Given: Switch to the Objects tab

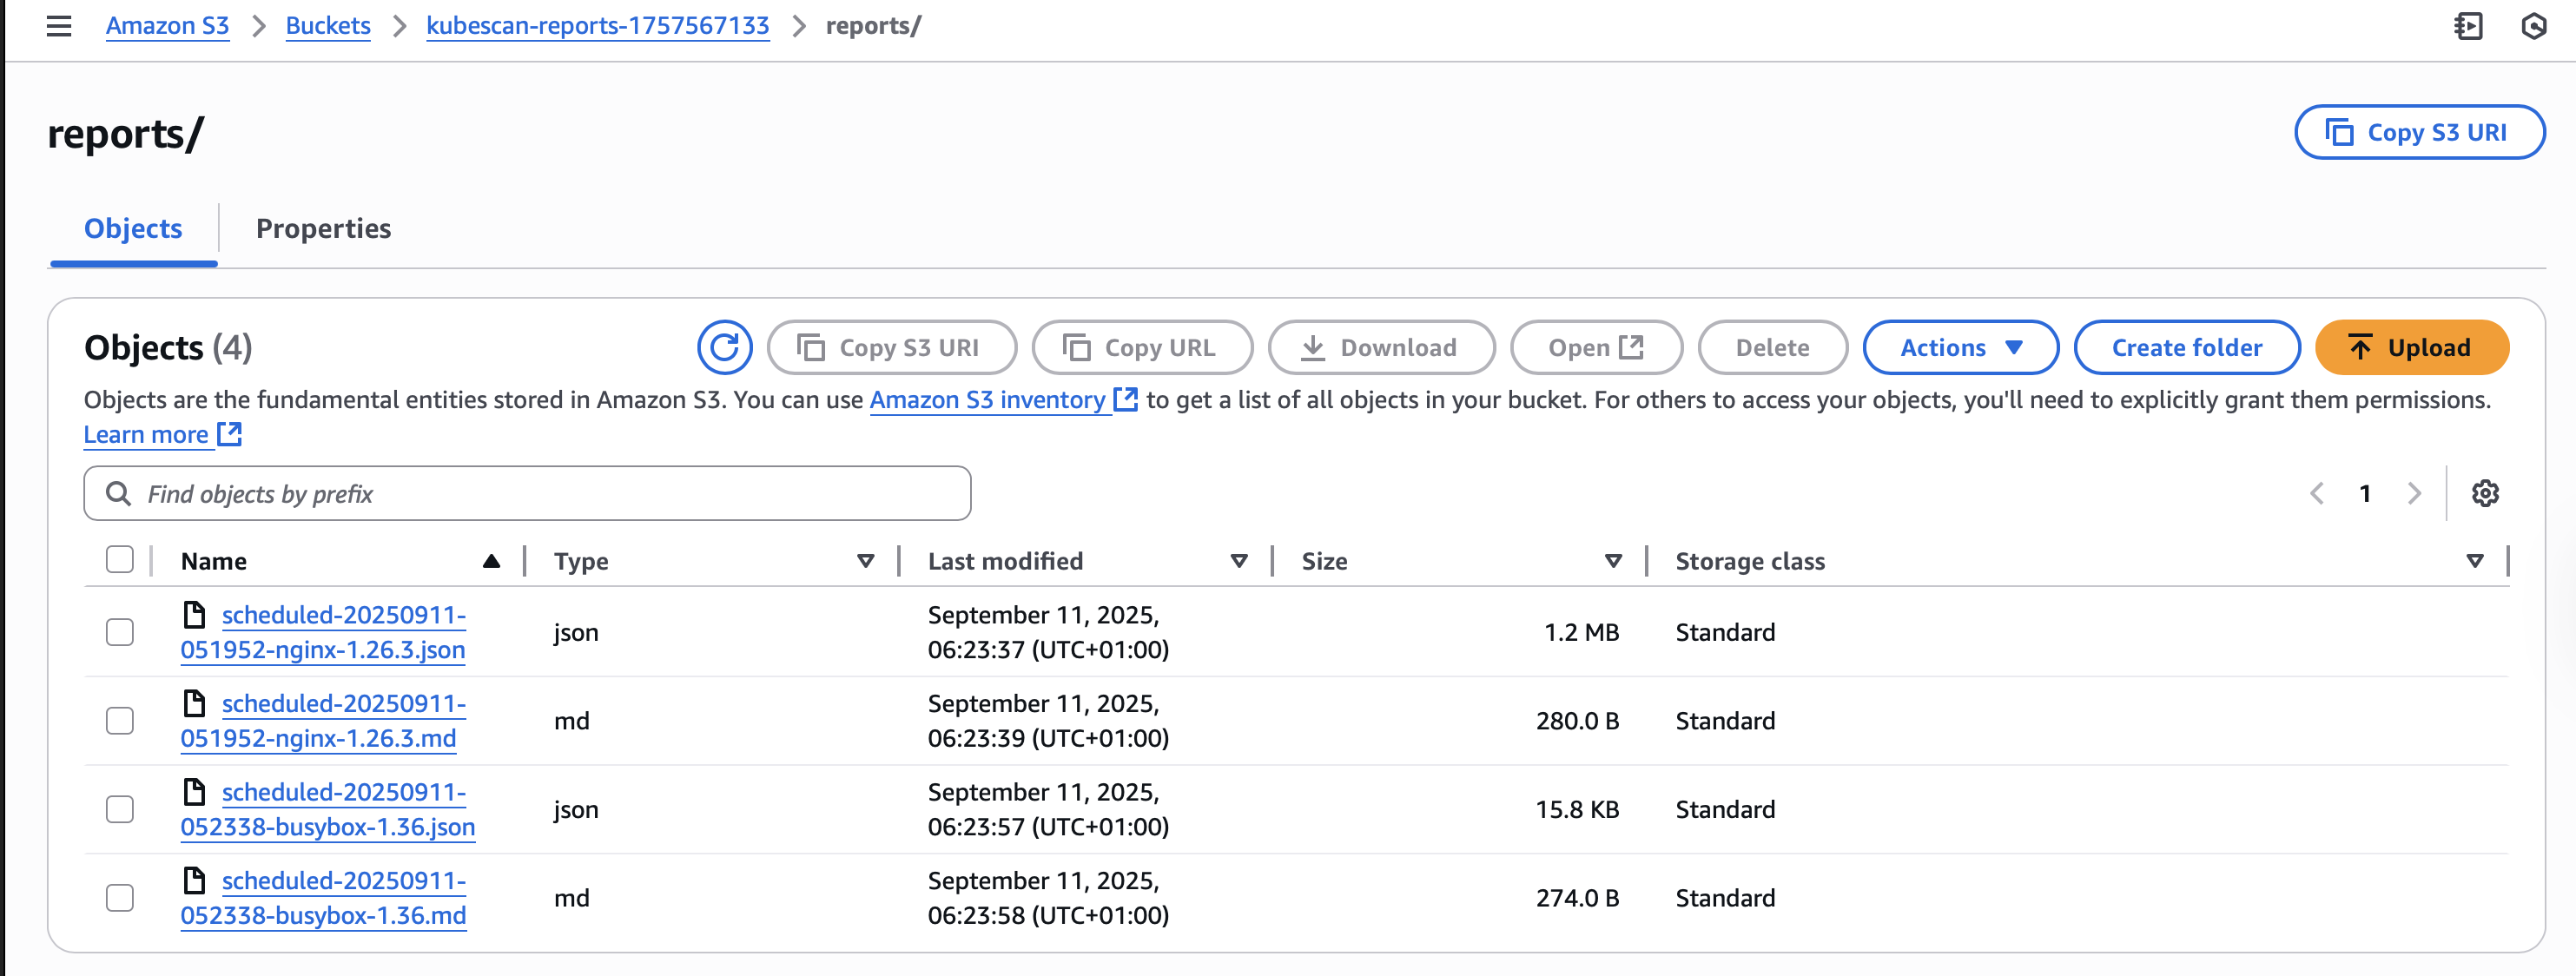Looking at the screenshot, I should (133, 228).
